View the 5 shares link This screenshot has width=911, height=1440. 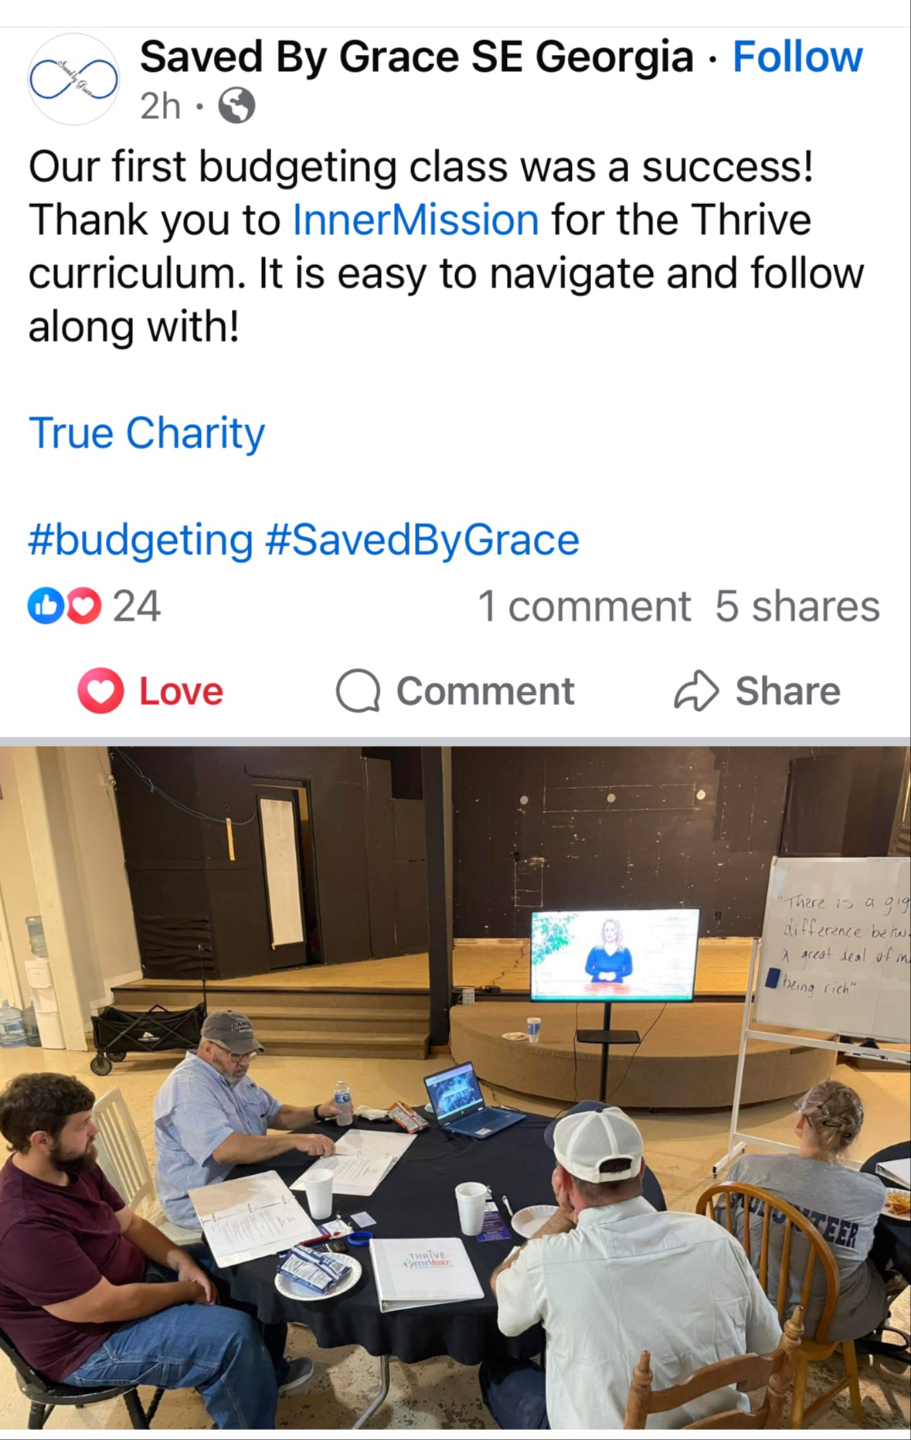(797, 606)
